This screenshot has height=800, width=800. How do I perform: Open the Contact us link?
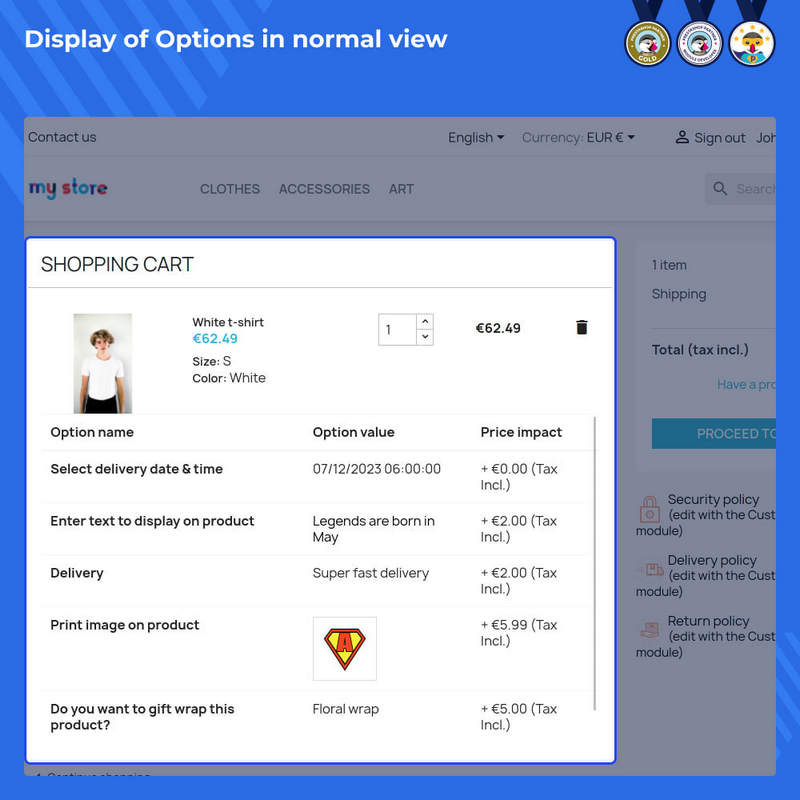[x=62, y=137]
